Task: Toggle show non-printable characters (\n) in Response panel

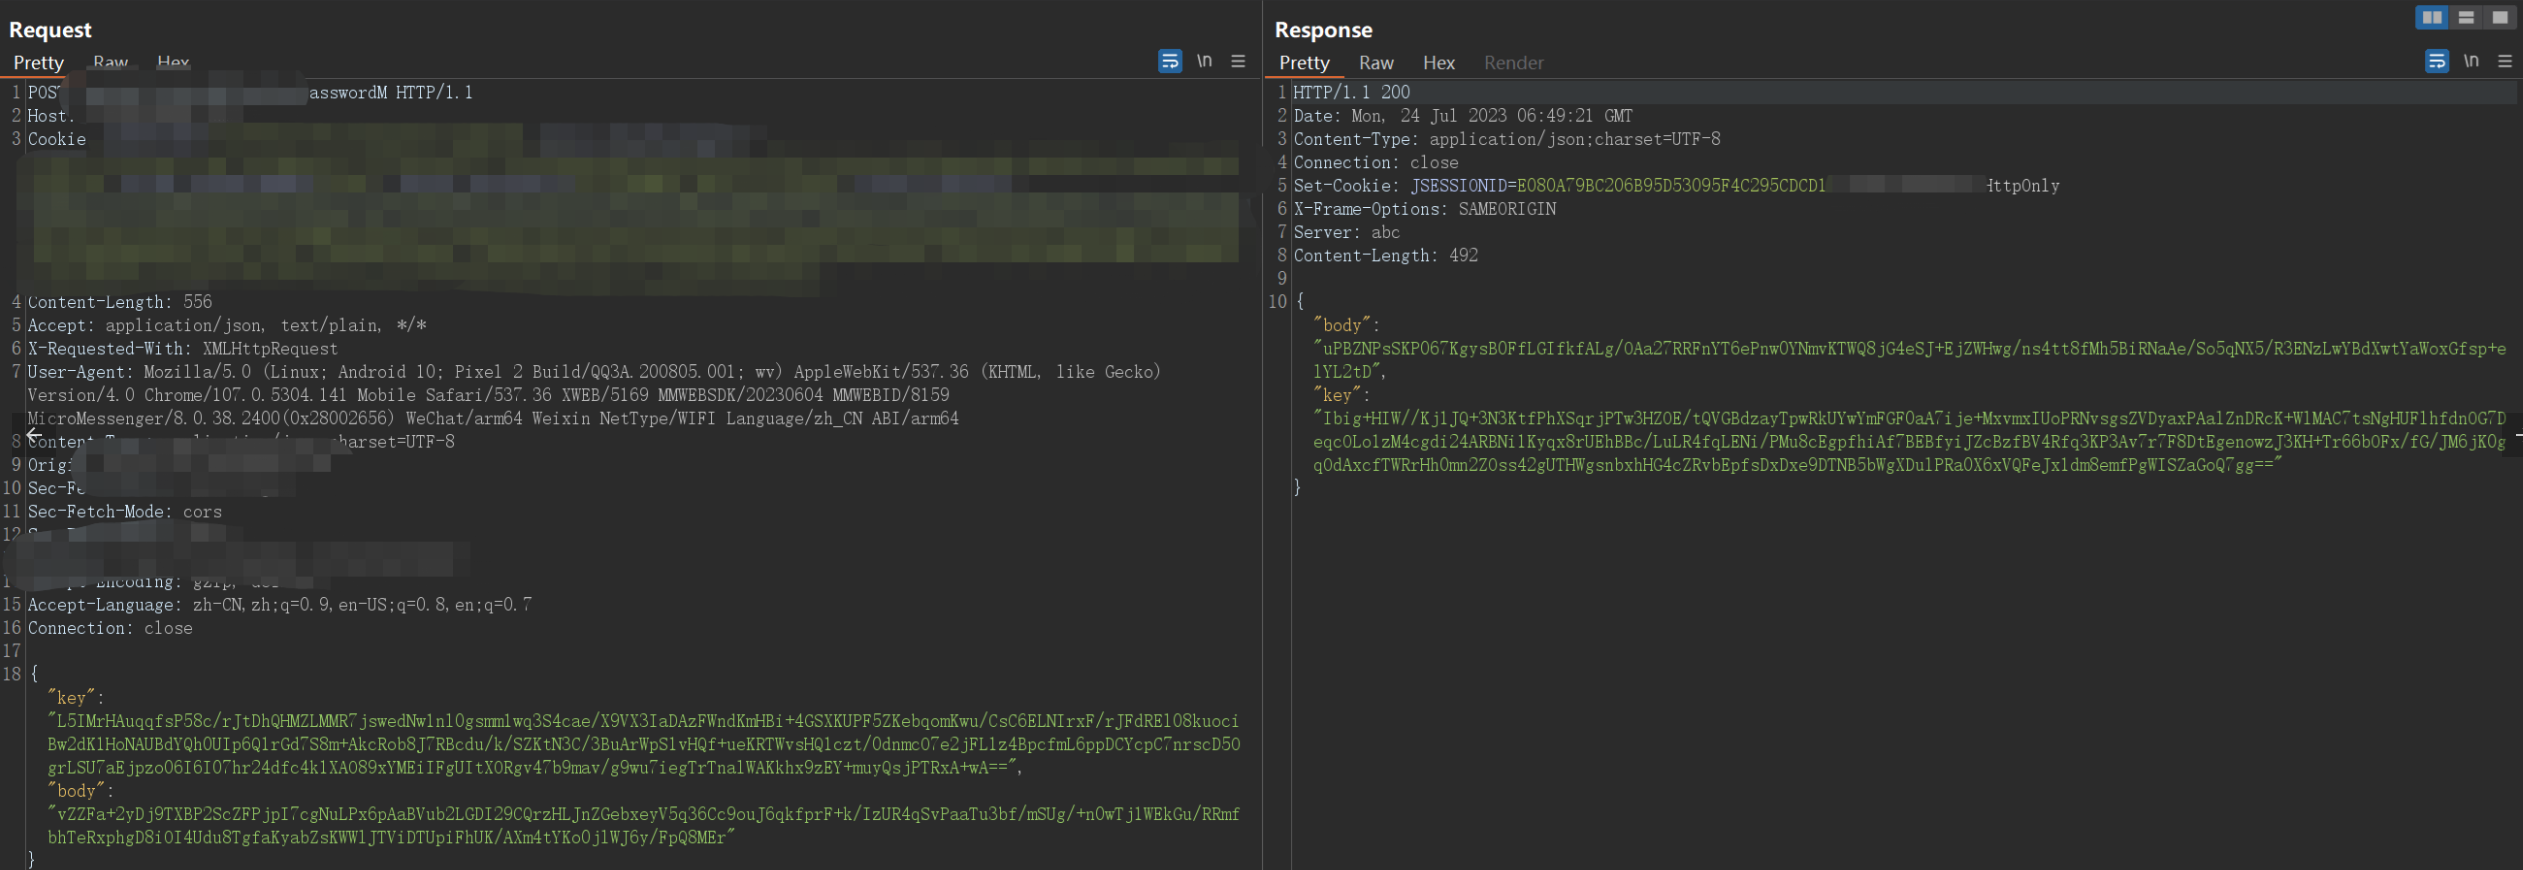Action: [2472, 61]
